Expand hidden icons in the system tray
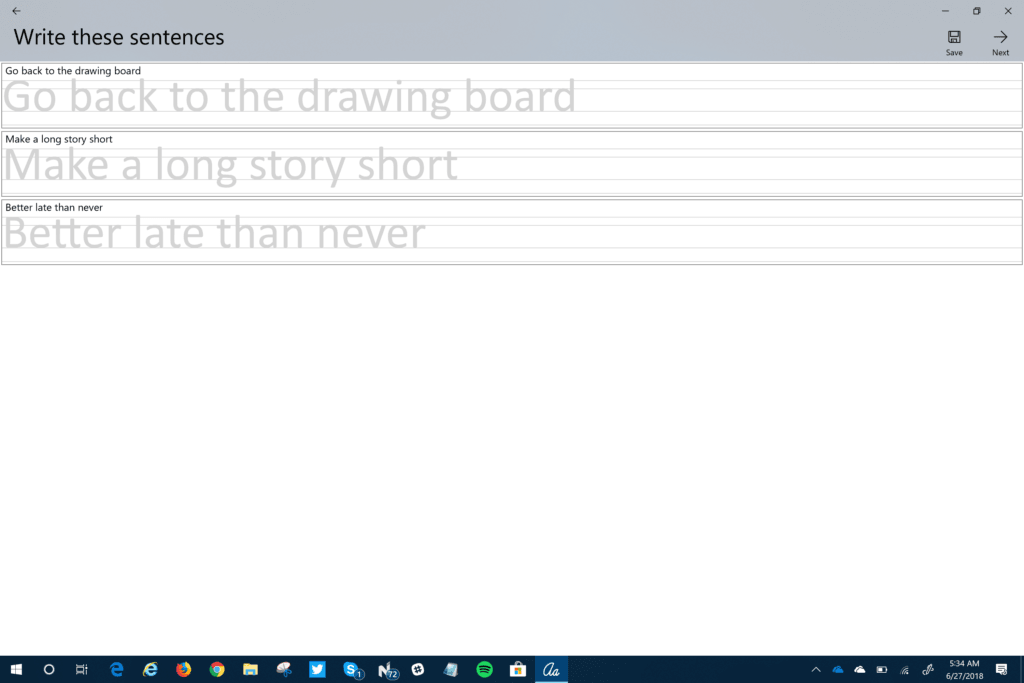Screen dimensions: 1024x683 point(816,669)
